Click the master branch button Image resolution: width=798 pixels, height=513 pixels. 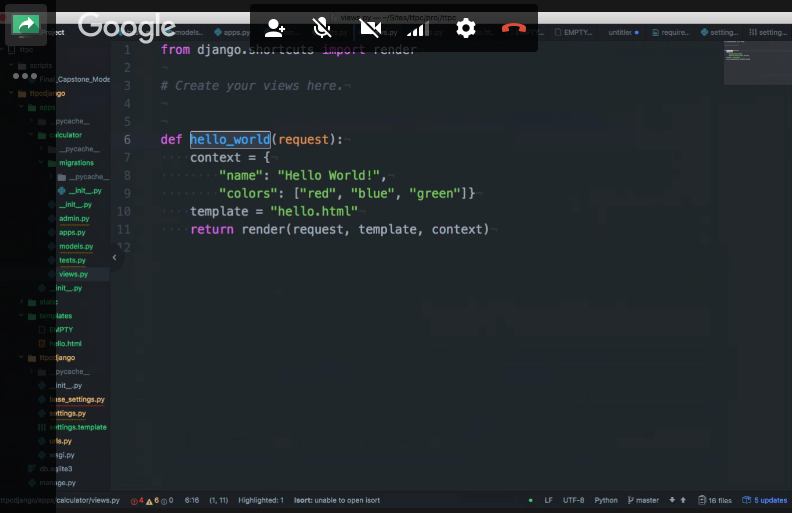(x=642, y=500)
